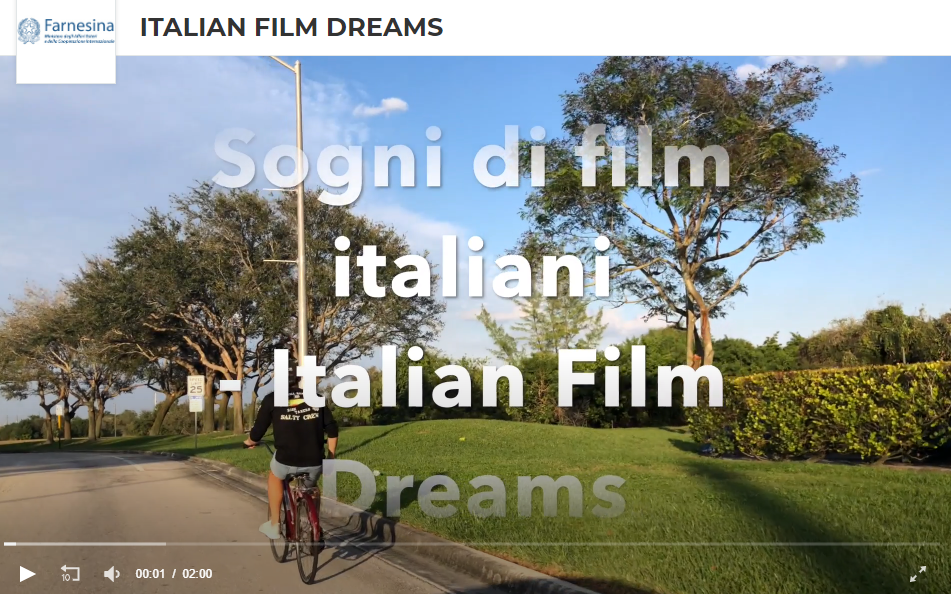Viewport: 951px width, 594px height.
Task: Jump to the end of the buffered segment
Action: pyautogui.click(x=164, y=544)
